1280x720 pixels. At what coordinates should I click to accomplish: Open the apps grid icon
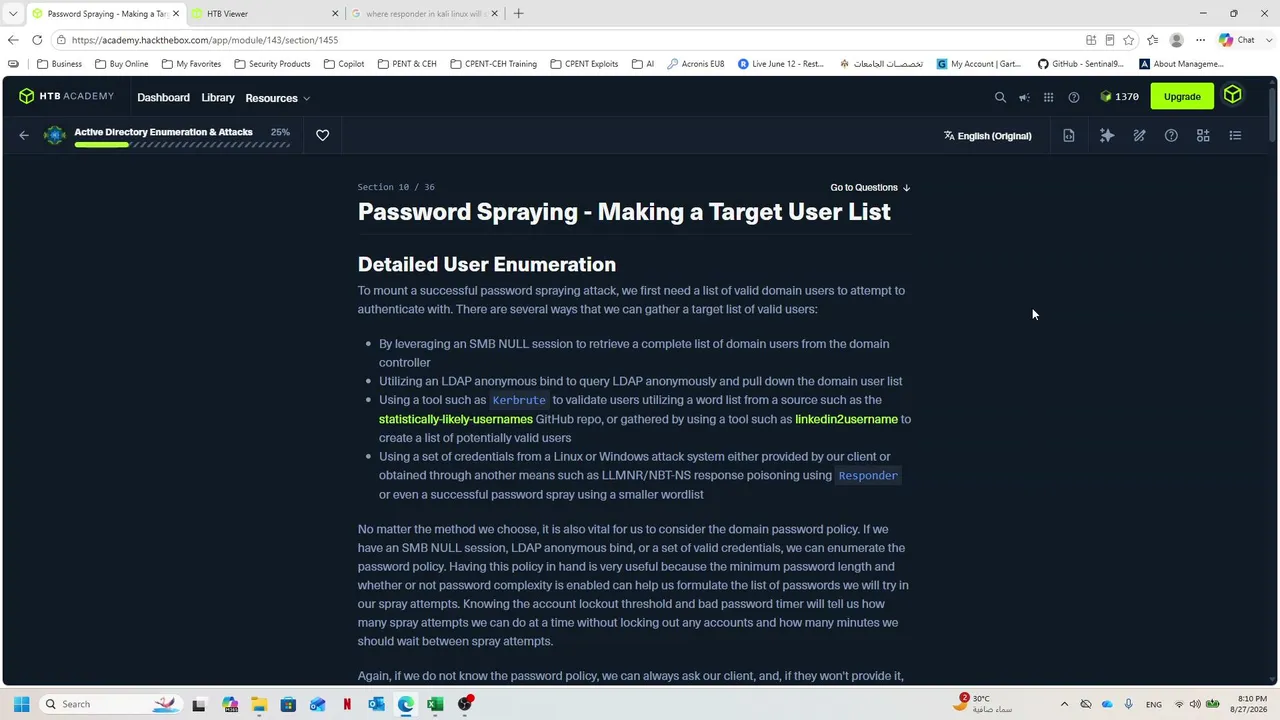1048,97
